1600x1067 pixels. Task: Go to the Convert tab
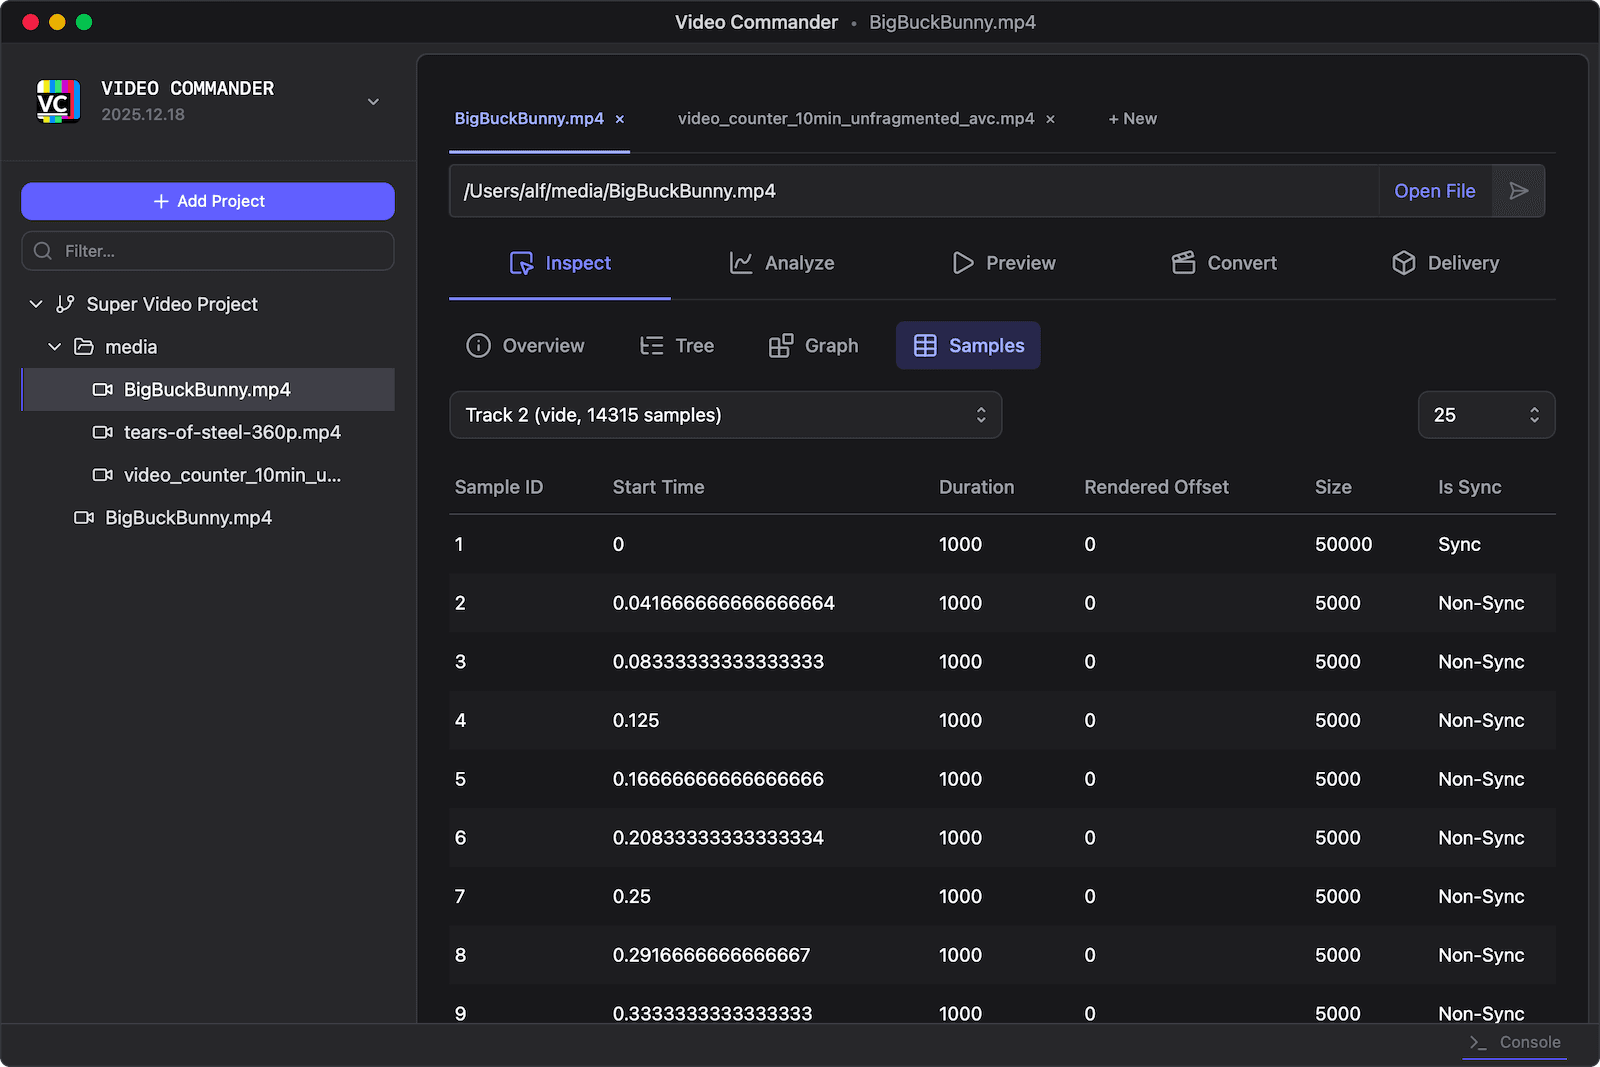point(1224,263)
